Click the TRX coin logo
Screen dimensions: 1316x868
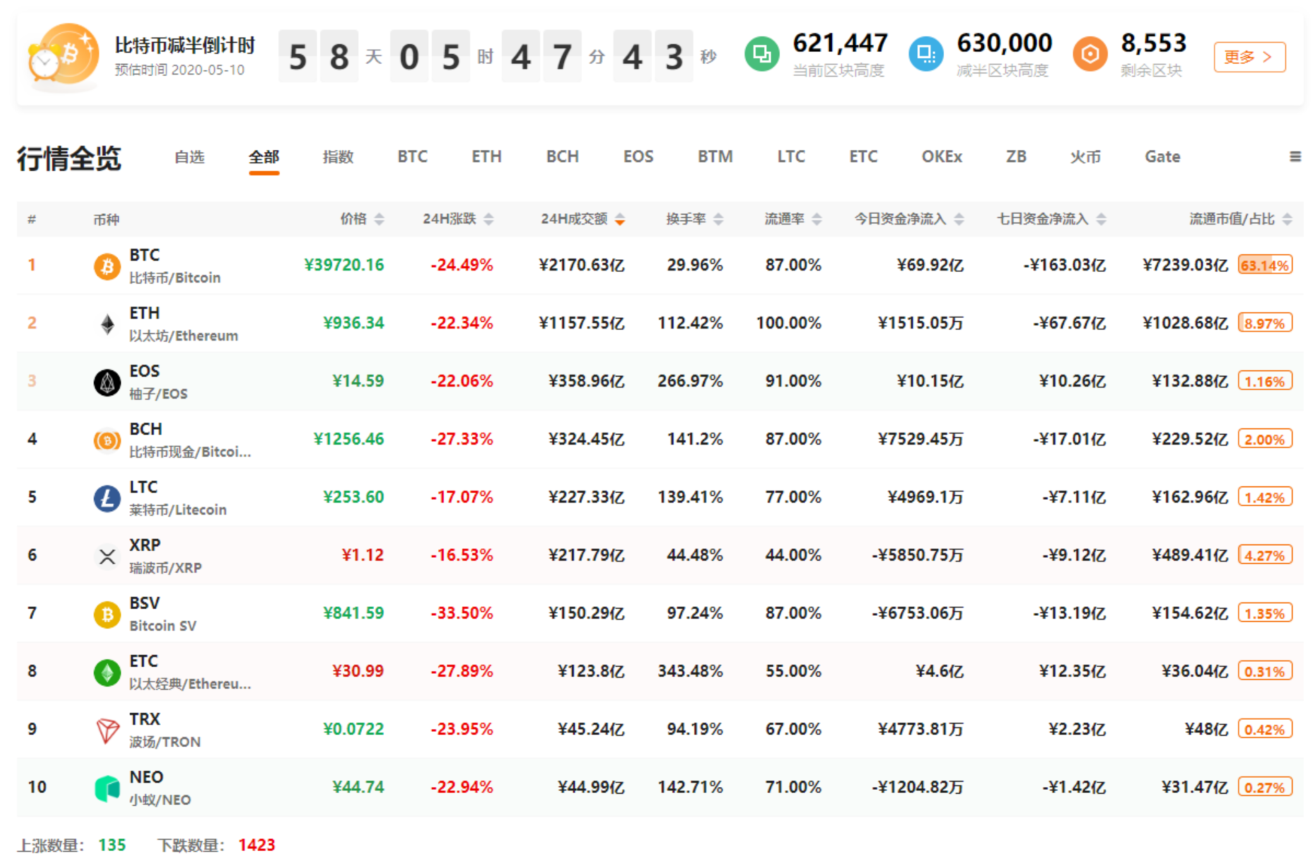[107, 730]
